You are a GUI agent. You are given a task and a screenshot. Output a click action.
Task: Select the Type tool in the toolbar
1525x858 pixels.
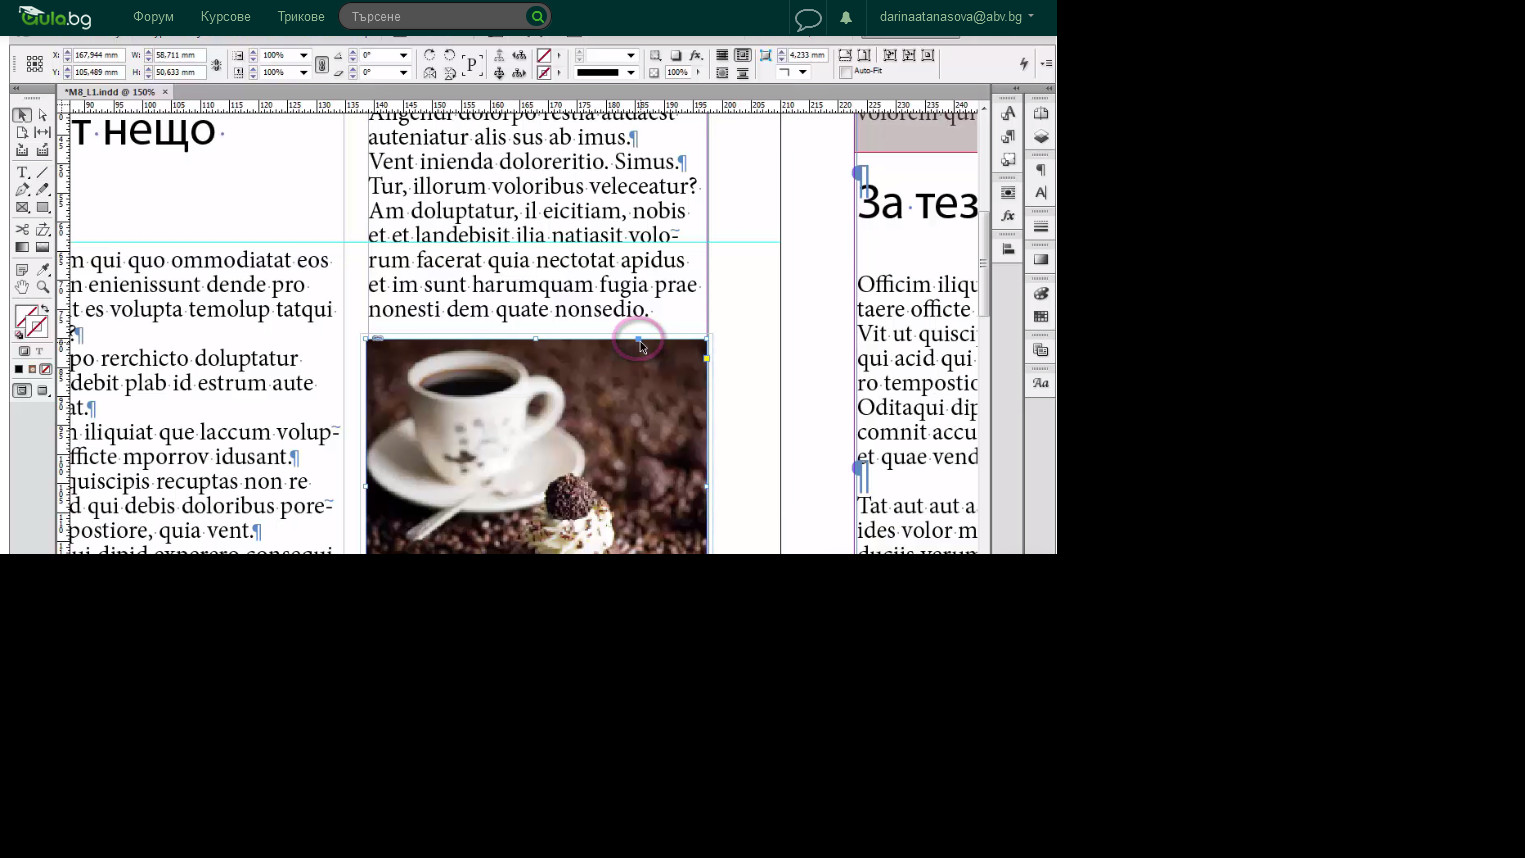21,172
